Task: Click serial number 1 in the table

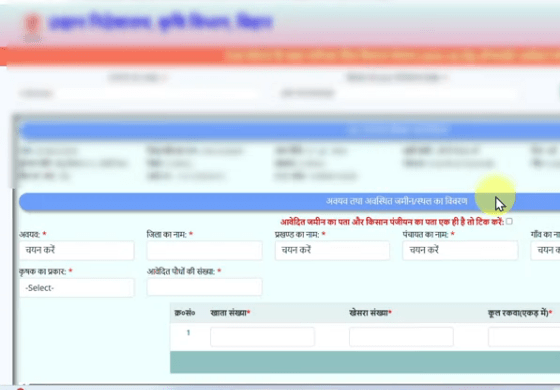Action: coord(188,332)
